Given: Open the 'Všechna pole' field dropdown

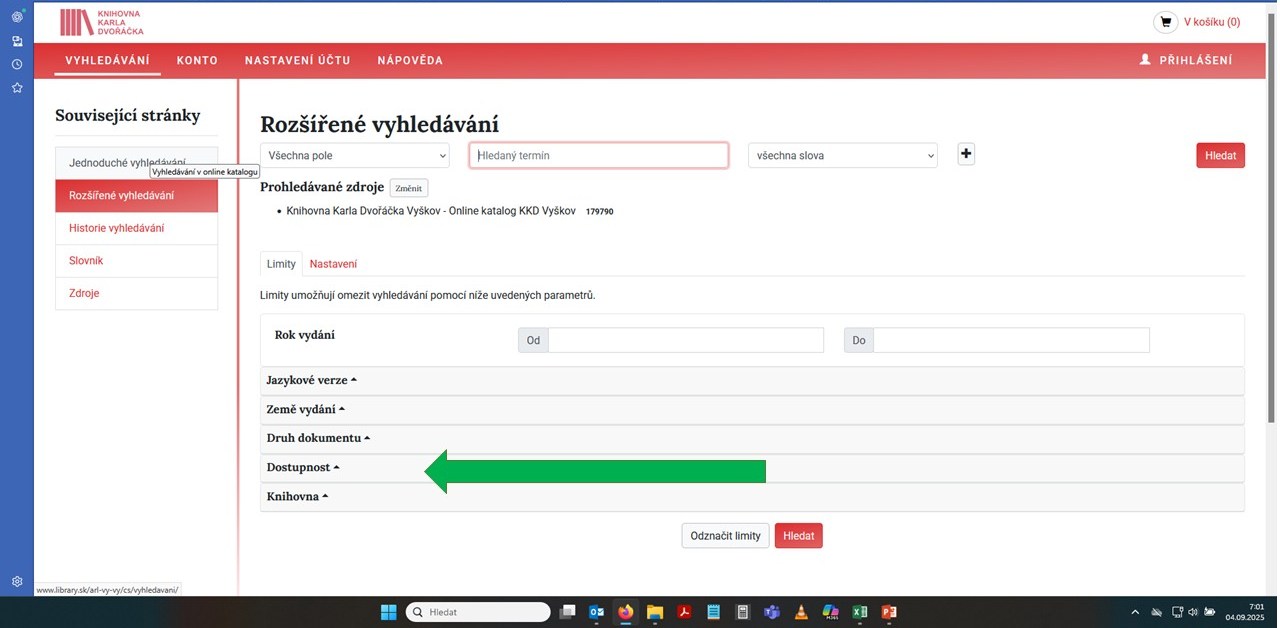Looking at the screenshot, I should coord(355,156).
